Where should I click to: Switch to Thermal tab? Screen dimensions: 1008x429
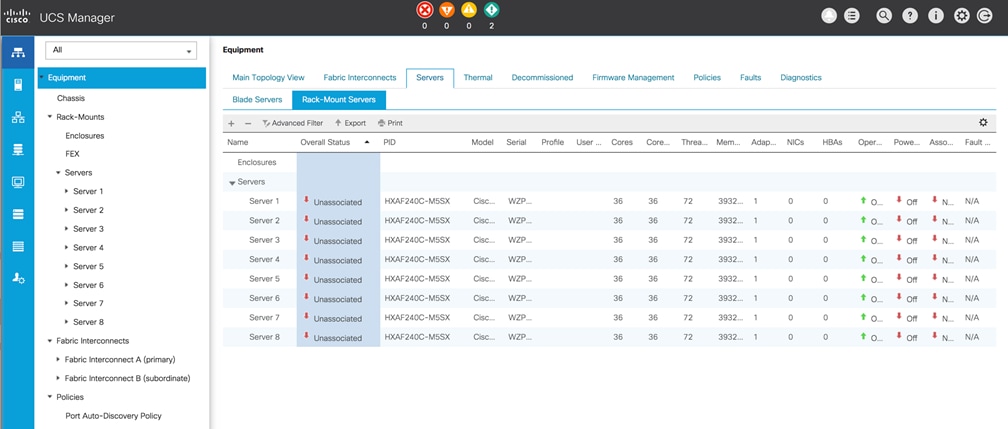tap(478, 77)
